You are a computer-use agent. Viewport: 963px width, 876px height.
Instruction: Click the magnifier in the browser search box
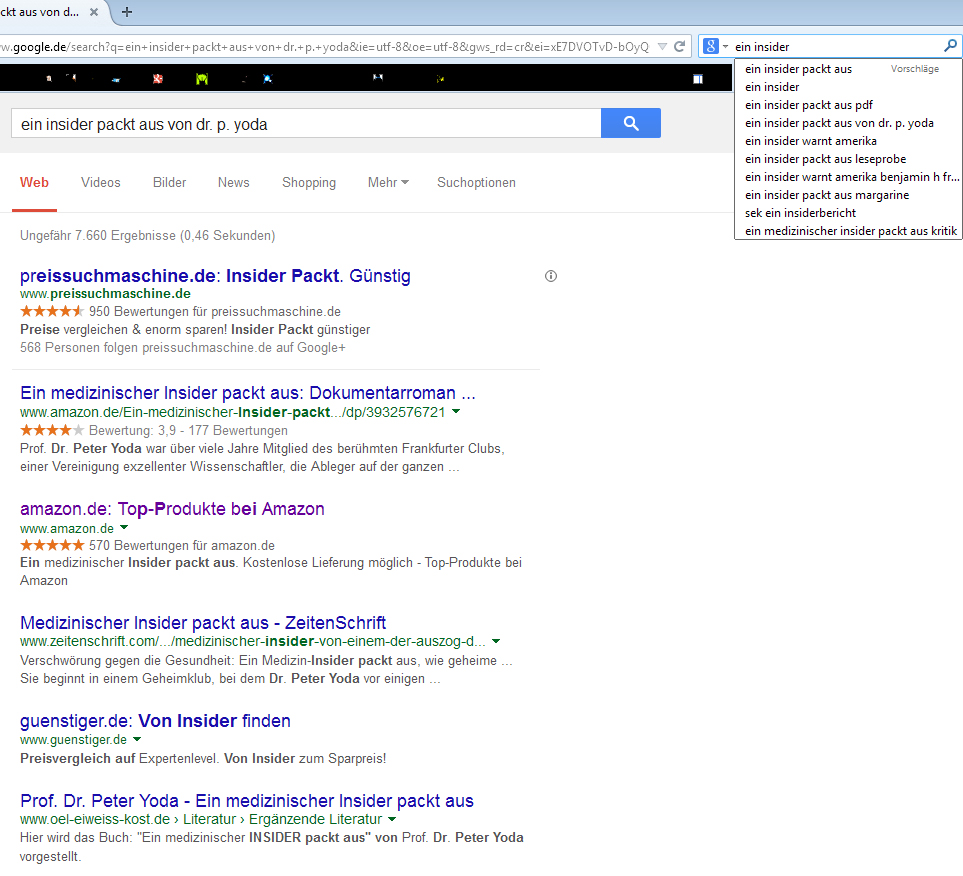click(x=950, y=46)
